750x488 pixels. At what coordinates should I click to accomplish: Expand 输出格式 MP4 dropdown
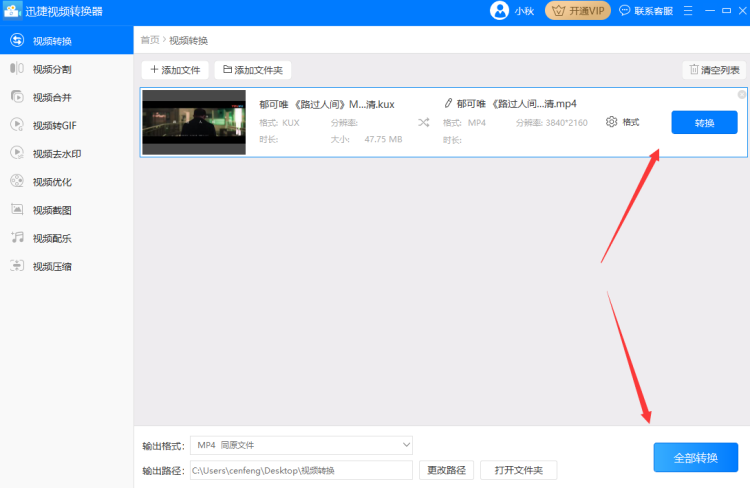[x=301, y=445]
